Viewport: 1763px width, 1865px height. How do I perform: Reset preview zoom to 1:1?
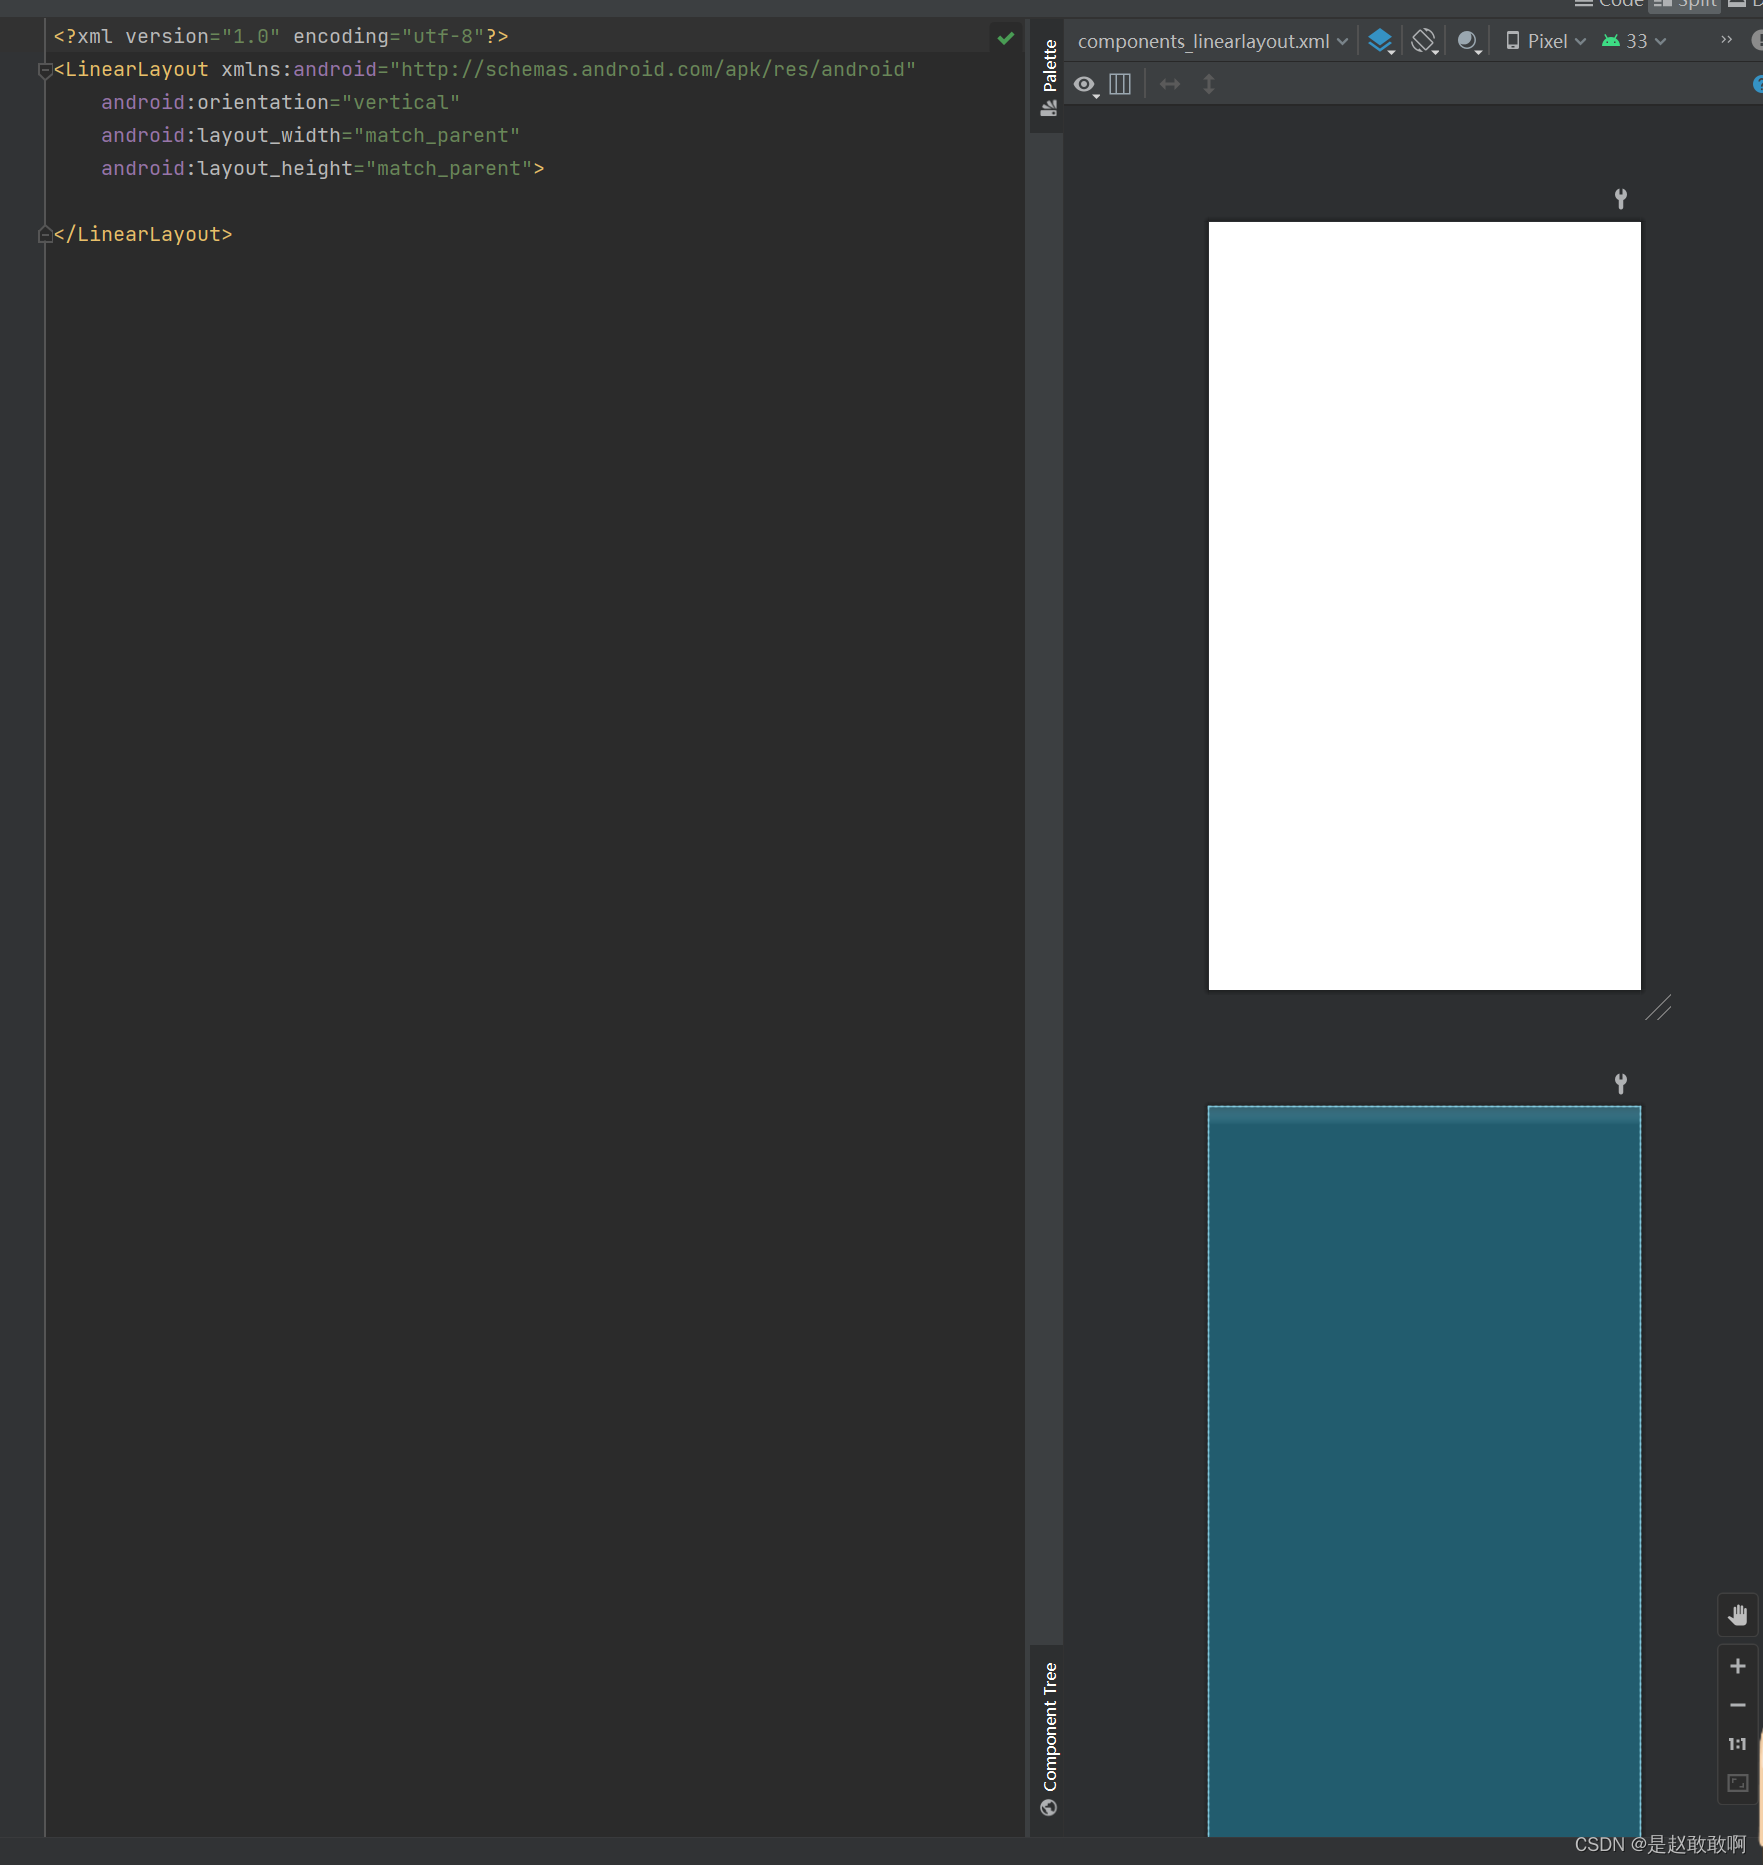coord(1737,1741)
